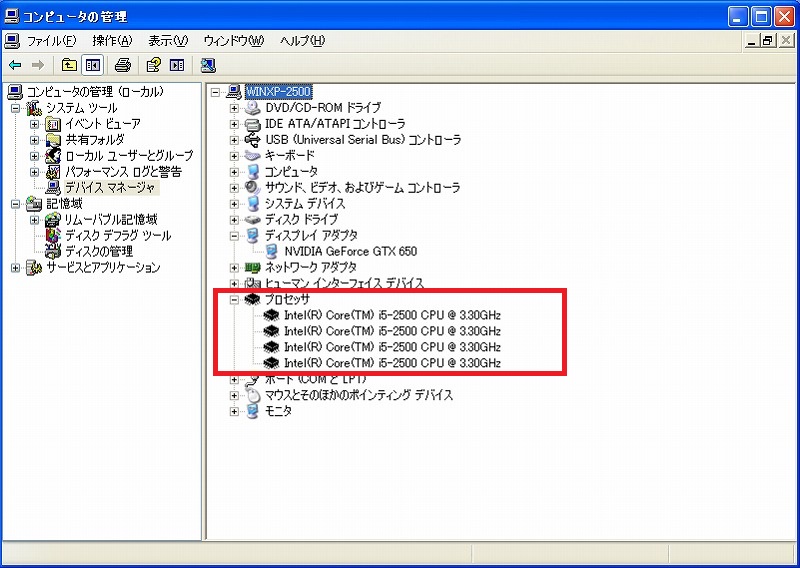The image size is (800, 568).
Task: Open the Properties toolbar icon
Action: pyautogui.click(x=153, y=65)
